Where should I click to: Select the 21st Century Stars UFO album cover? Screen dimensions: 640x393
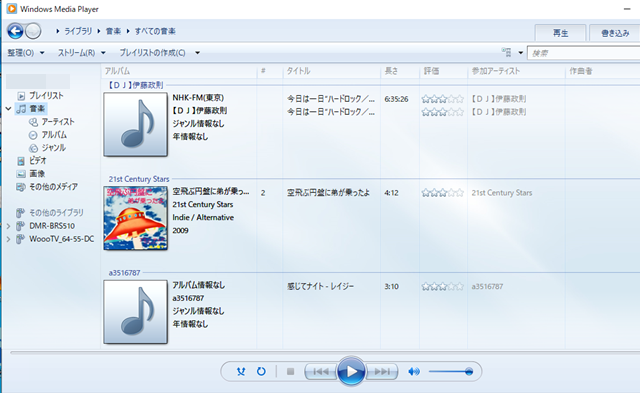coord(136,218)
